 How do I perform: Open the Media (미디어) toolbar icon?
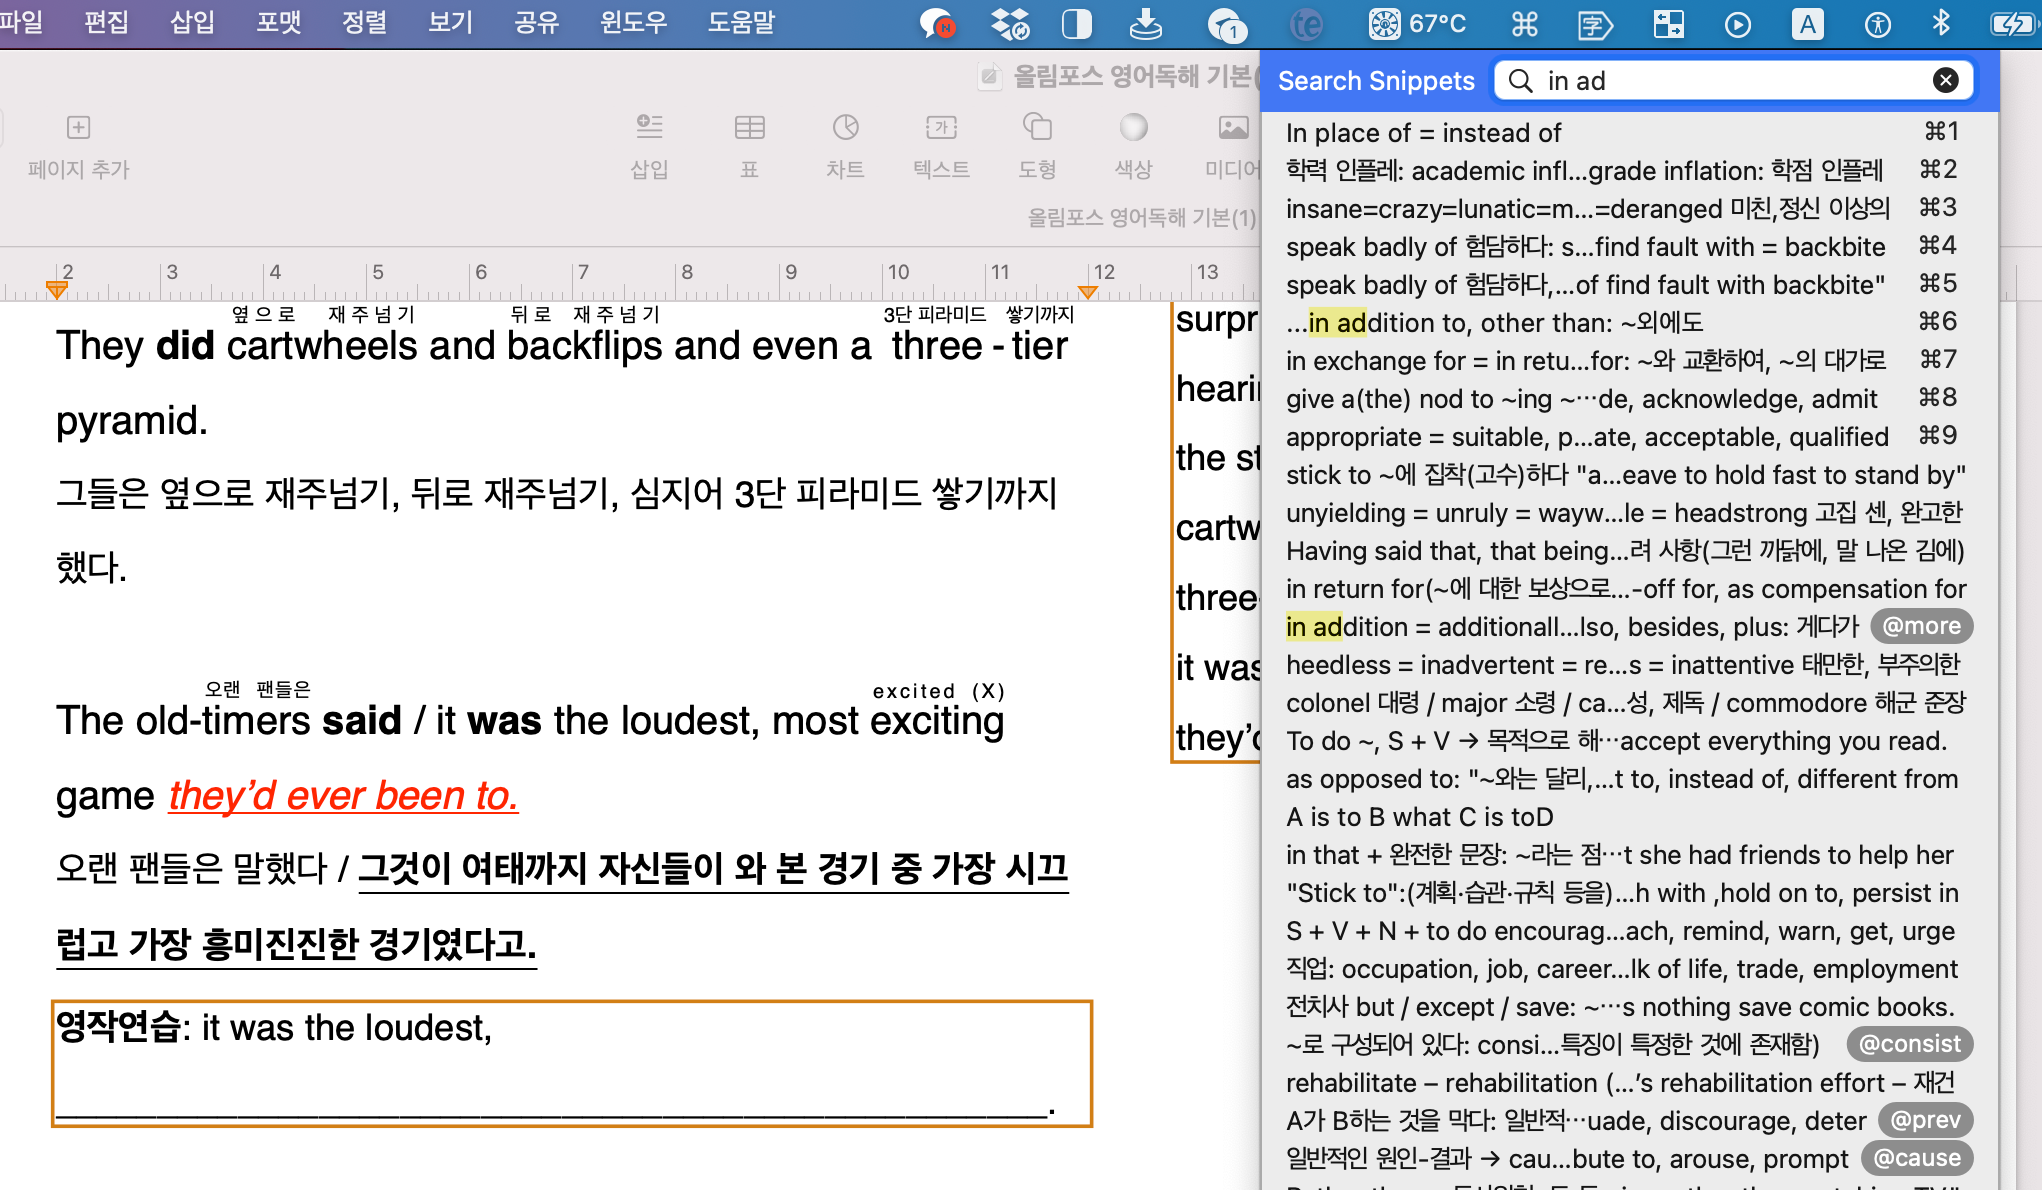click(1233, 128)
